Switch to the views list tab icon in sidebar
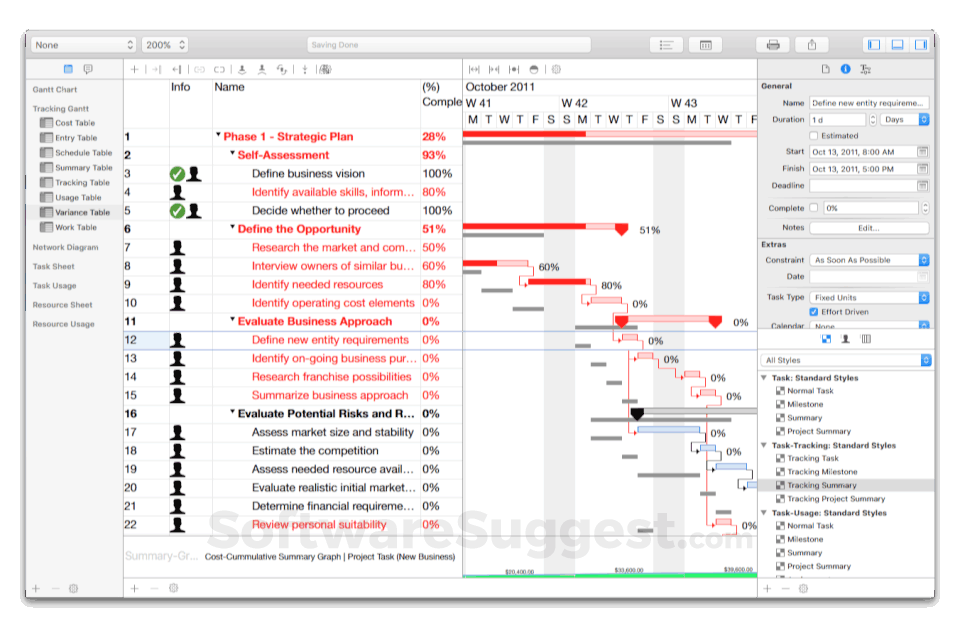Image resolution: width=960 pixels, height=628 pixels. pyautogui.click(x=69, y=69)
